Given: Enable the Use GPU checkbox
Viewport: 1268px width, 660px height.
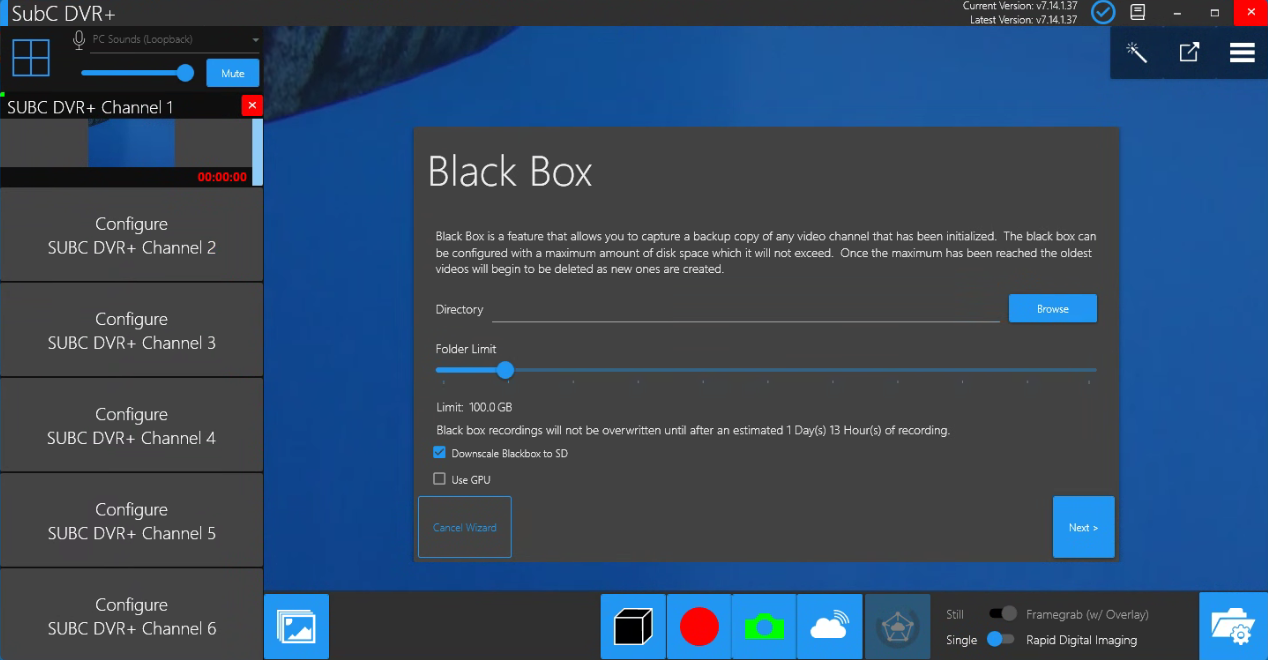Looking at the screenshot, I should [439, 479].
